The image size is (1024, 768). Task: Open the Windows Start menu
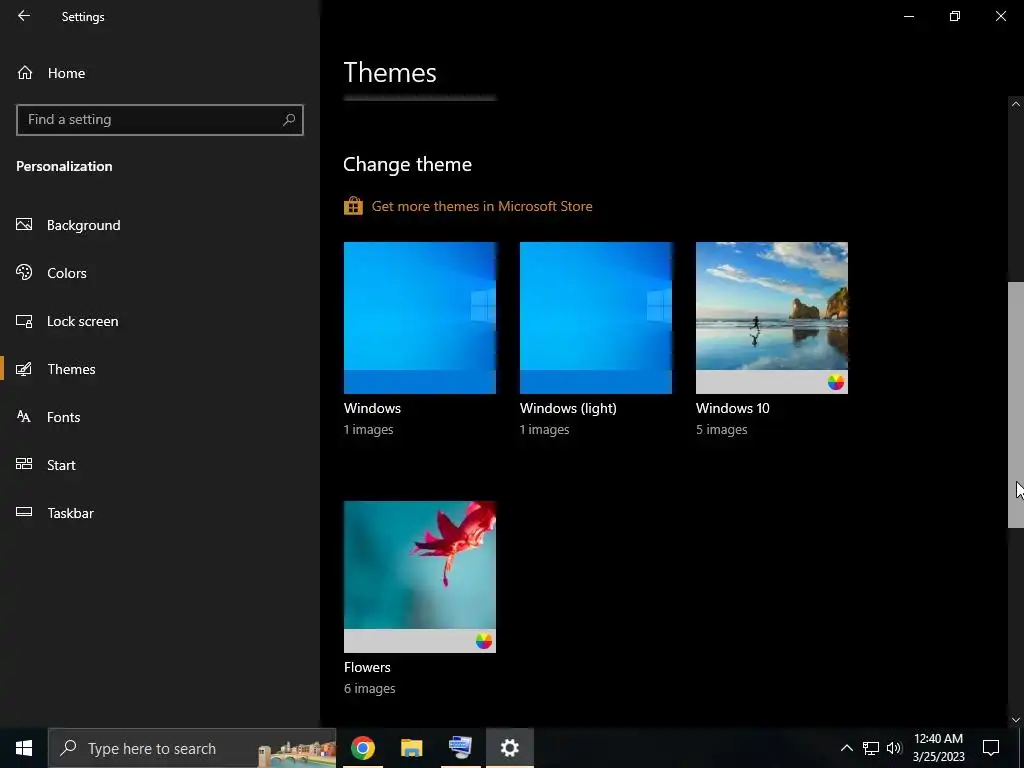[x=24, y=748]
